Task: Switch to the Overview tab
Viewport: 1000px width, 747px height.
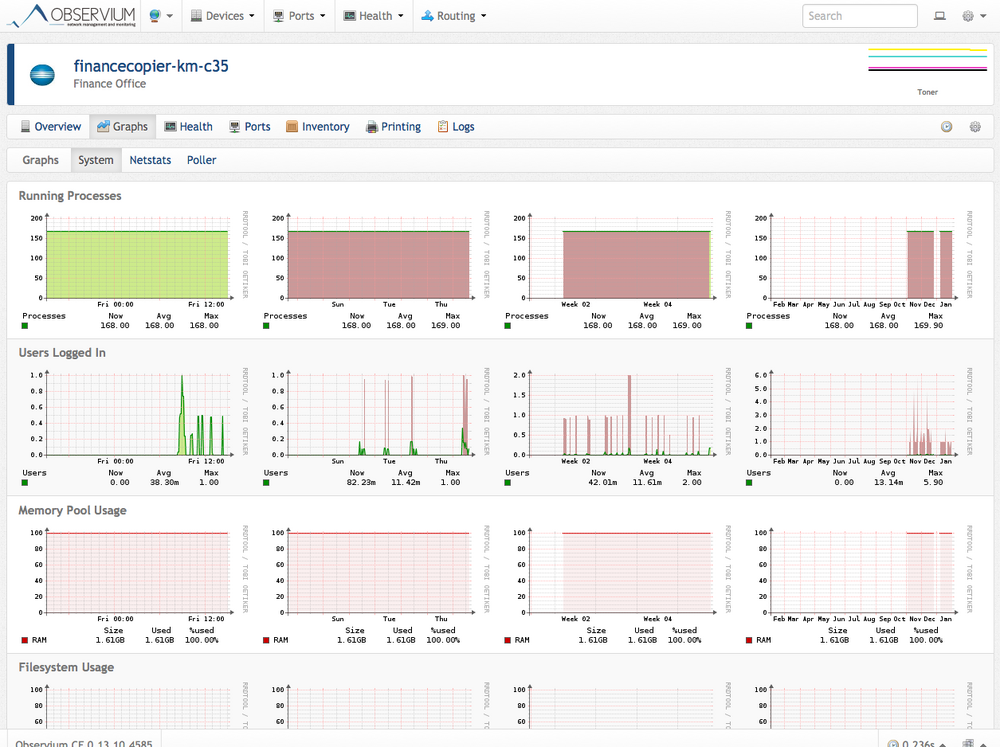Action: coord(51,127)
